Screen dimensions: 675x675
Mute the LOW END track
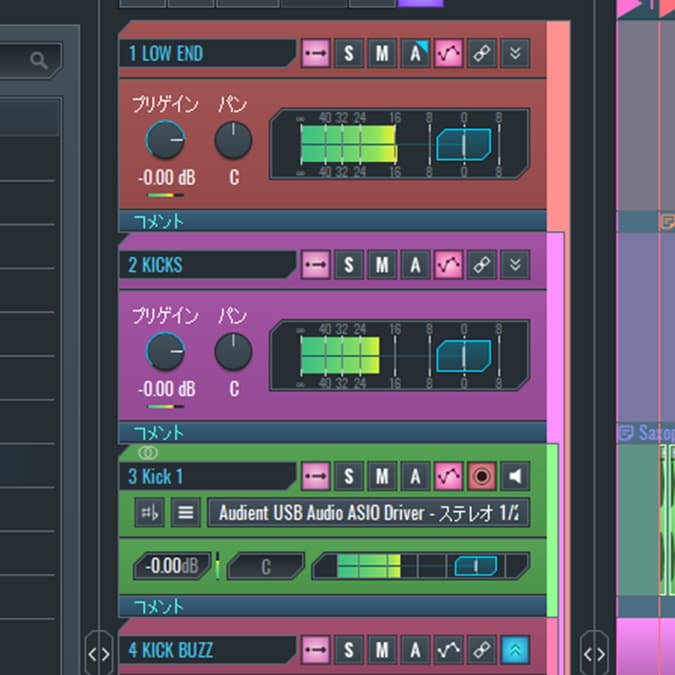click(x=382, y=53)
